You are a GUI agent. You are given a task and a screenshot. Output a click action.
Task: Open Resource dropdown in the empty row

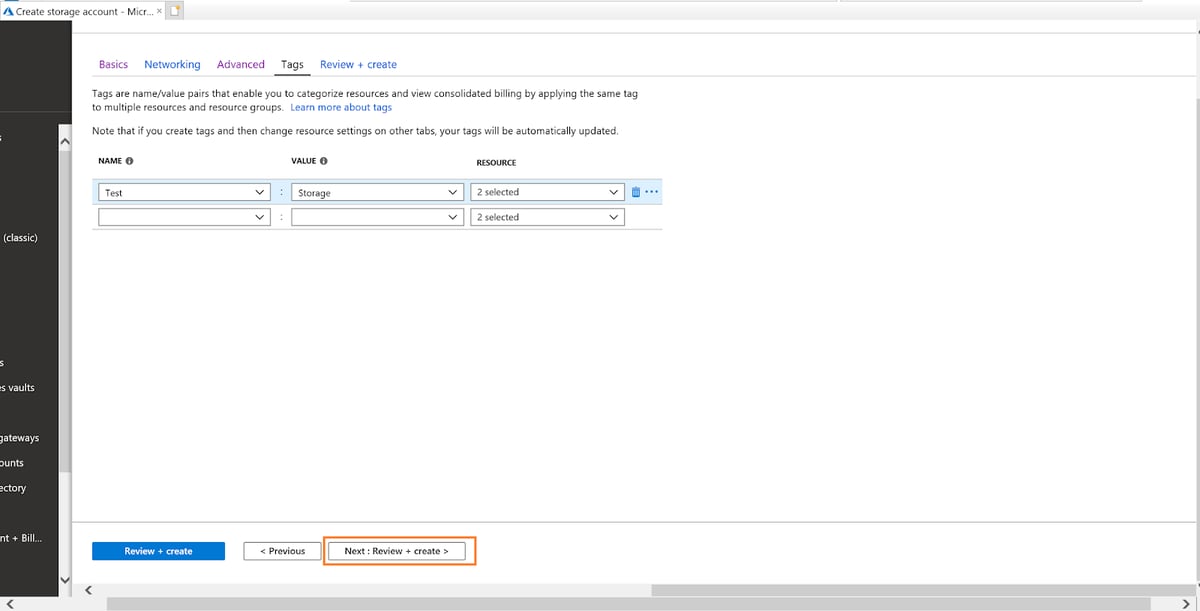point(547,217)
